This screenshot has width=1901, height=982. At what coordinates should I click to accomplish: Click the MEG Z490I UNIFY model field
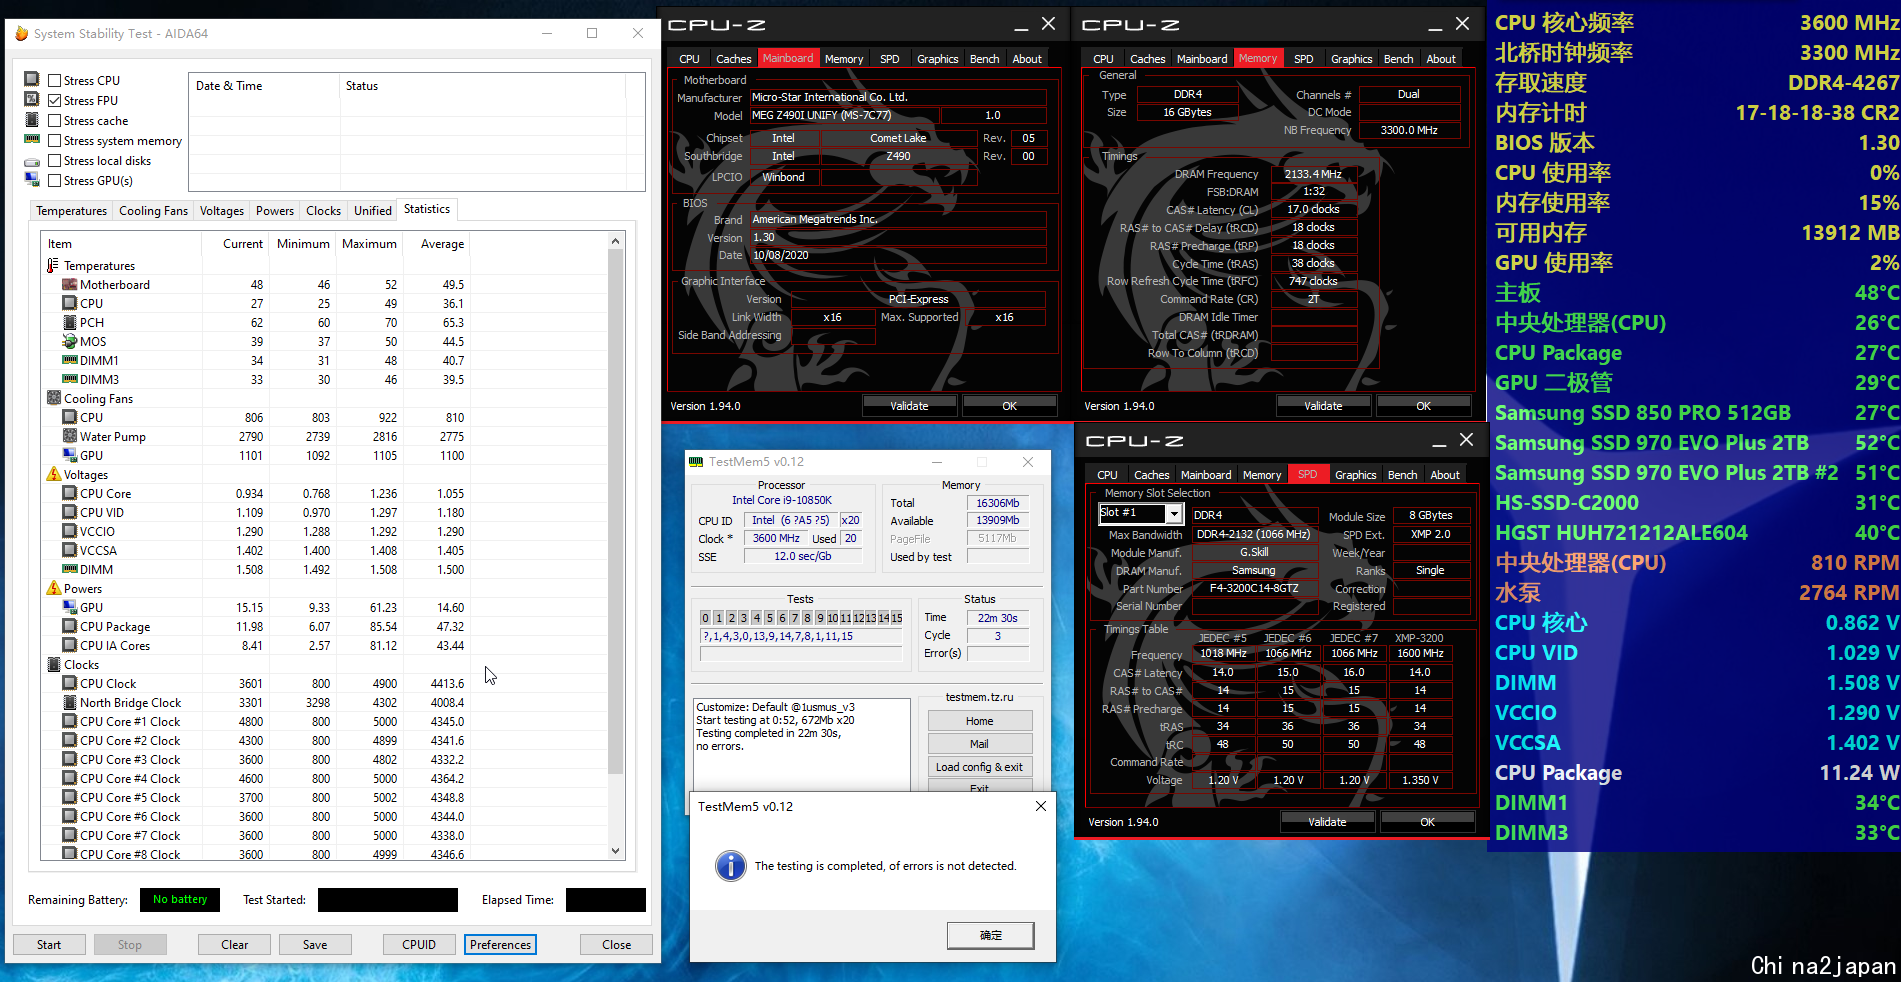coord(845,115)
